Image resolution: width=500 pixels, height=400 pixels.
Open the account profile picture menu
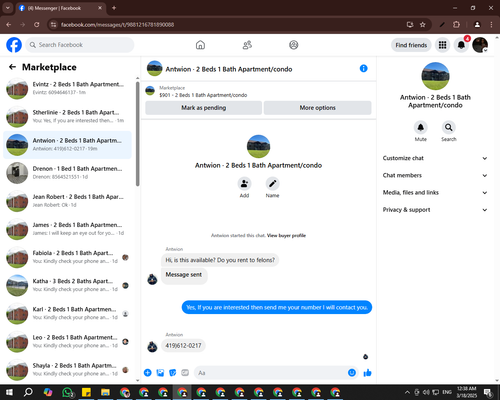480,45
